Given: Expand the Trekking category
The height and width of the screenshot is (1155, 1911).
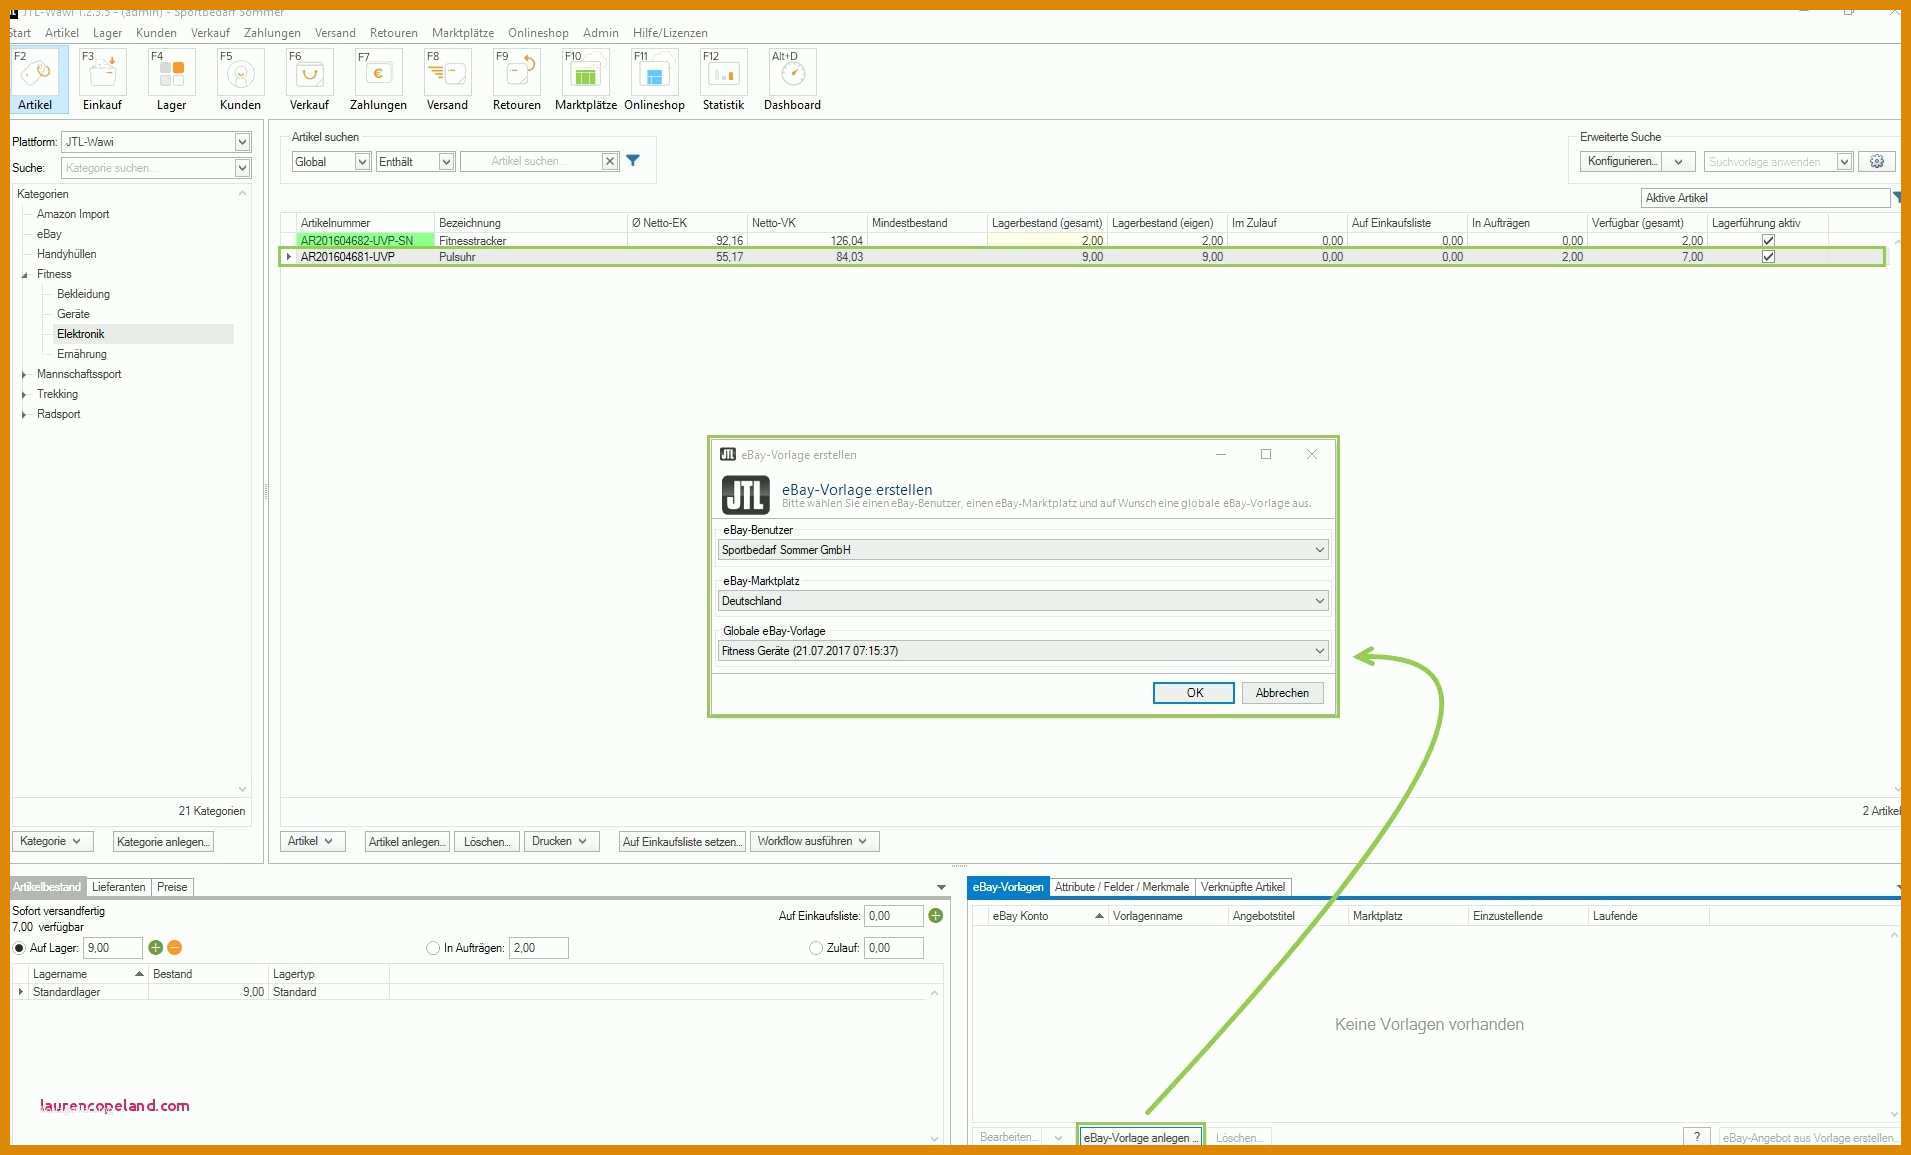Looking at the screenshot, I should (24, 395).
